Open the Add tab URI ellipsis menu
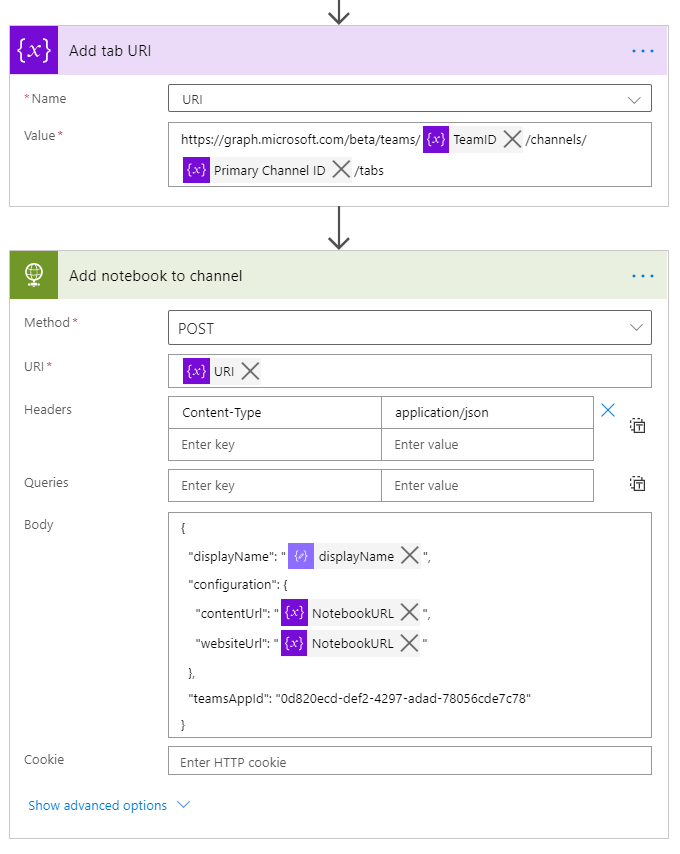The image size is (680, 854). (x=642, y=51)
